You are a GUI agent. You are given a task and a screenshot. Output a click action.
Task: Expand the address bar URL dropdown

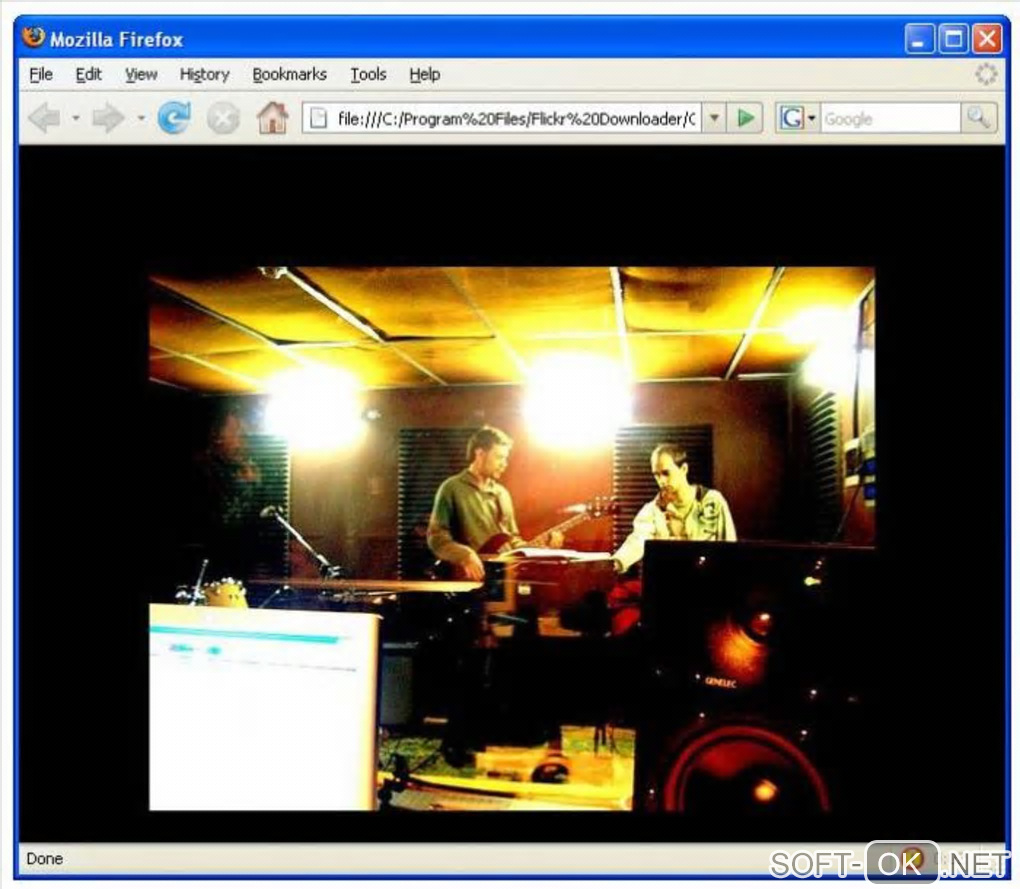click(714, 118)
